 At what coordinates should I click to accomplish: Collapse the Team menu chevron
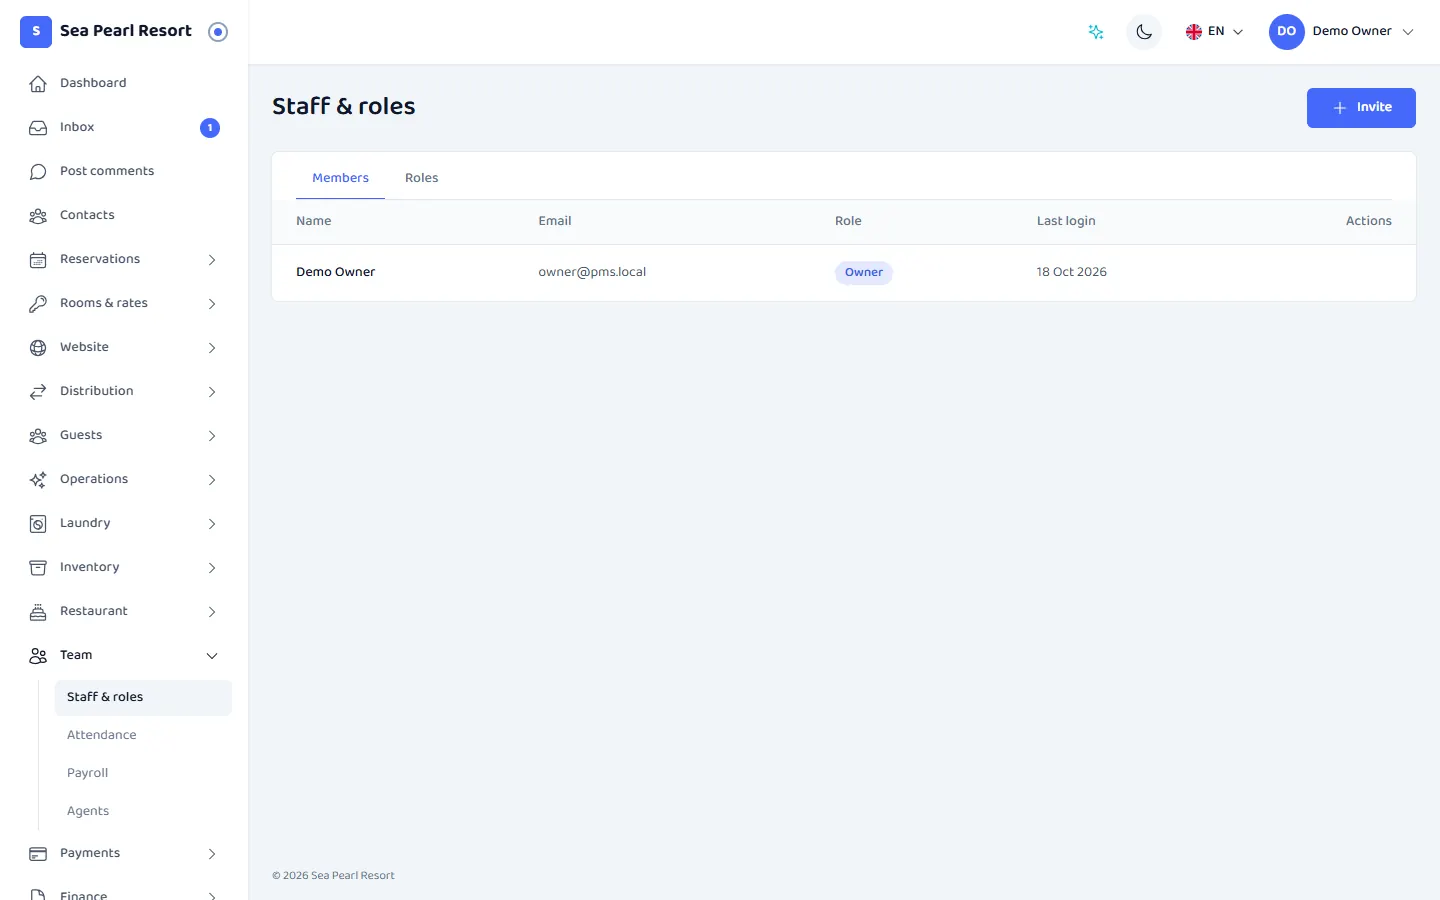[x=212, y=656]
